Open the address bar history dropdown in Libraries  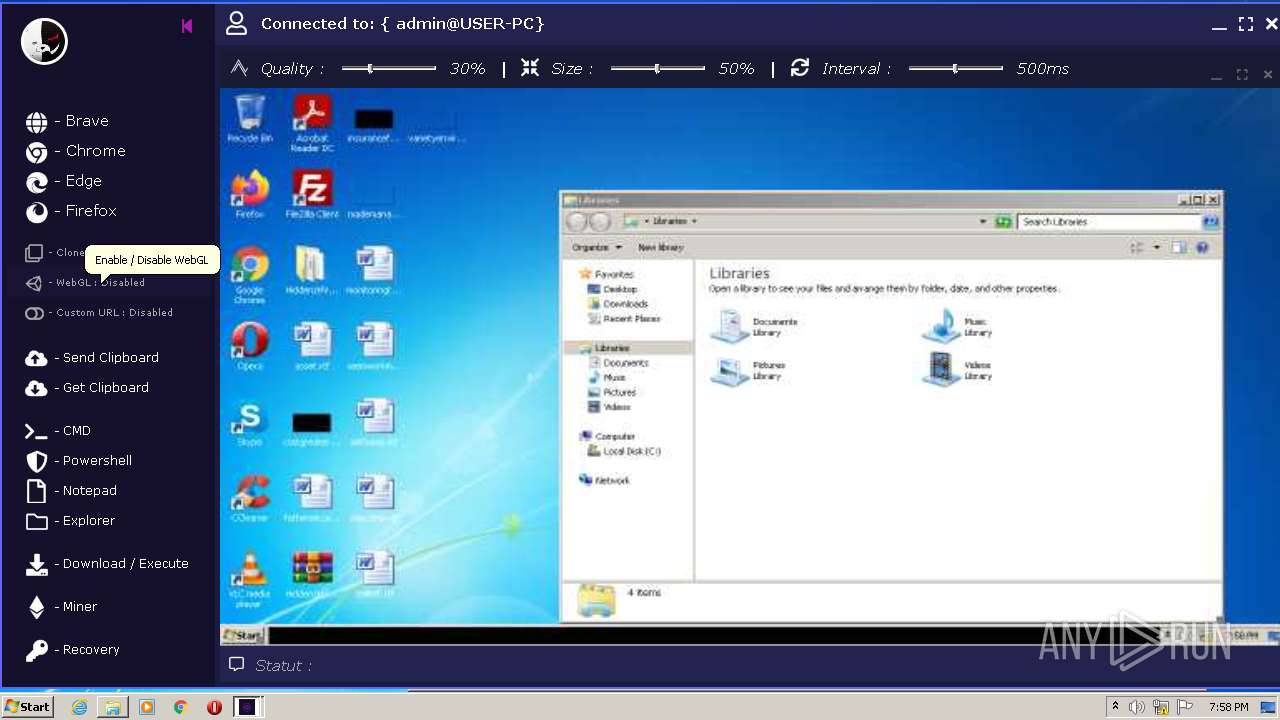[x=983, y=222]
